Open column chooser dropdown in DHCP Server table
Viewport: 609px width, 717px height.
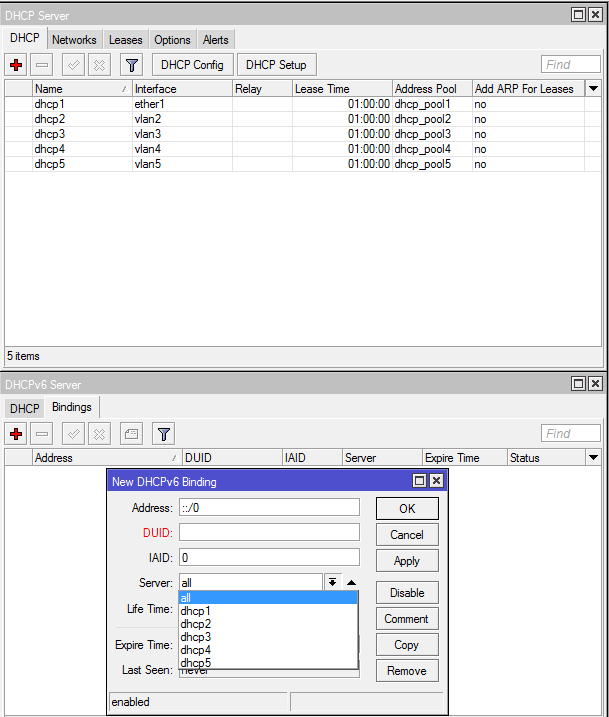click(593, 89)
